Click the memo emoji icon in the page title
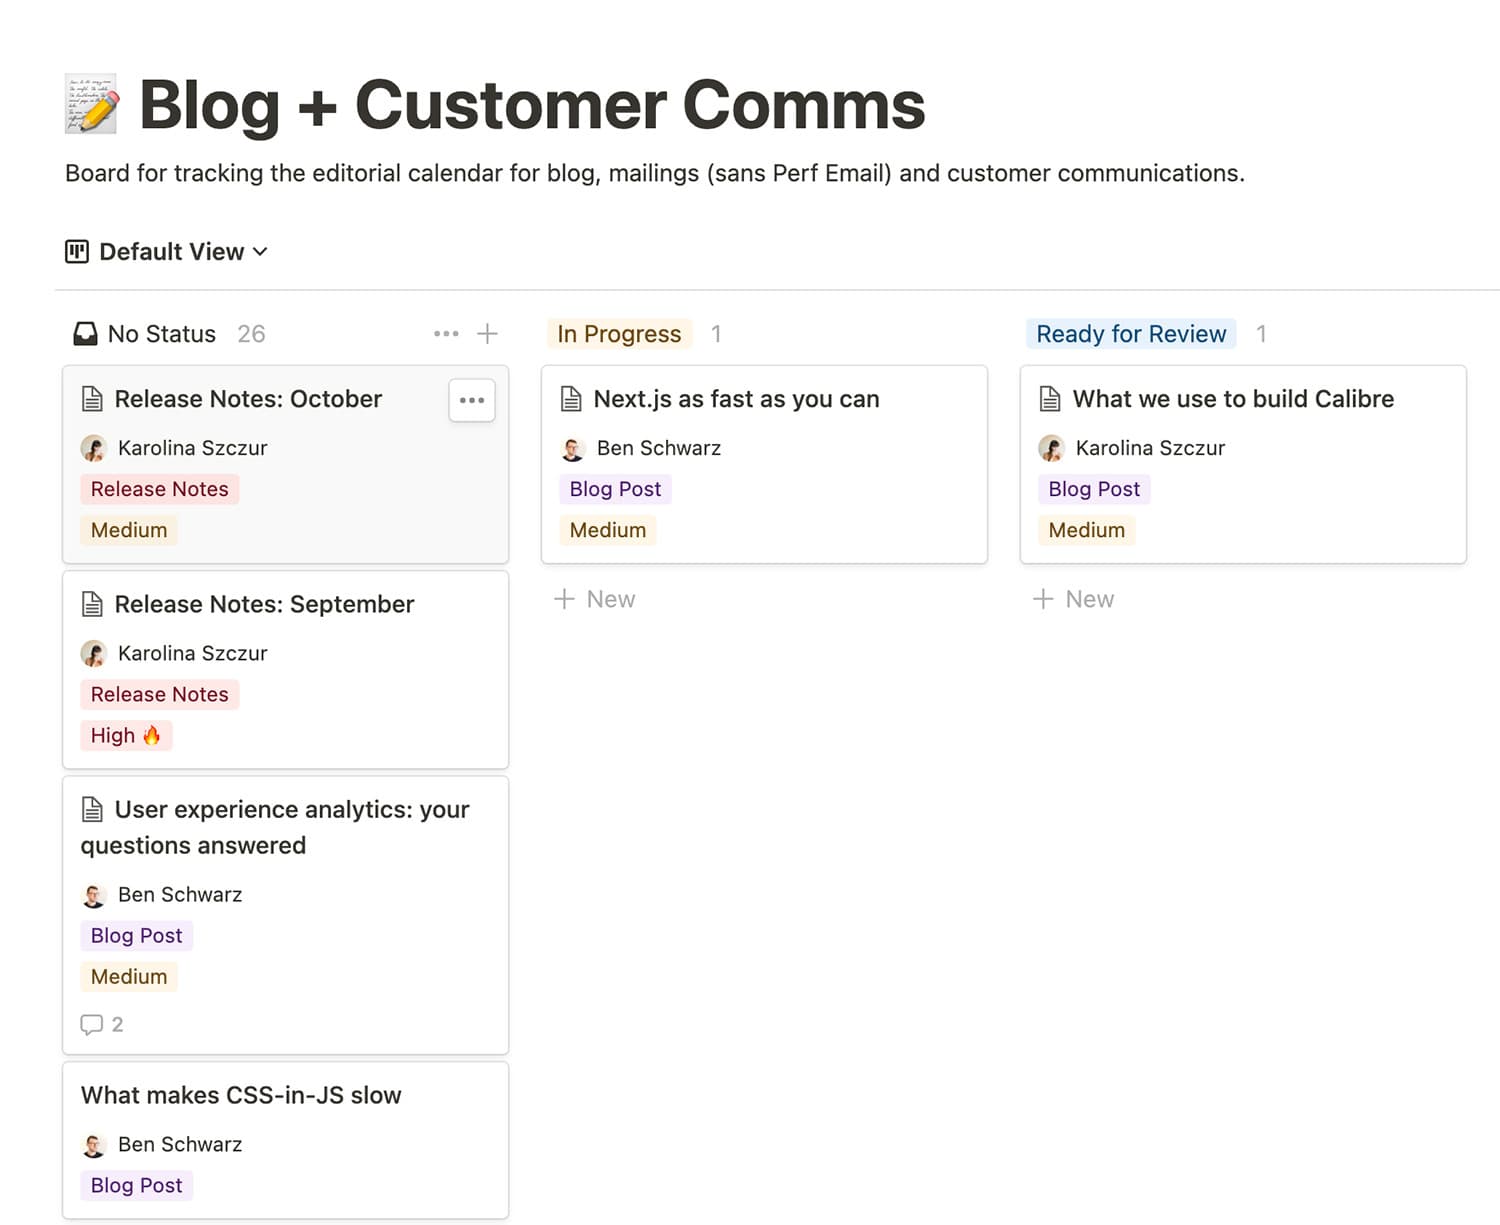This screenshot has width=1500, height=1225. [91, 104]
